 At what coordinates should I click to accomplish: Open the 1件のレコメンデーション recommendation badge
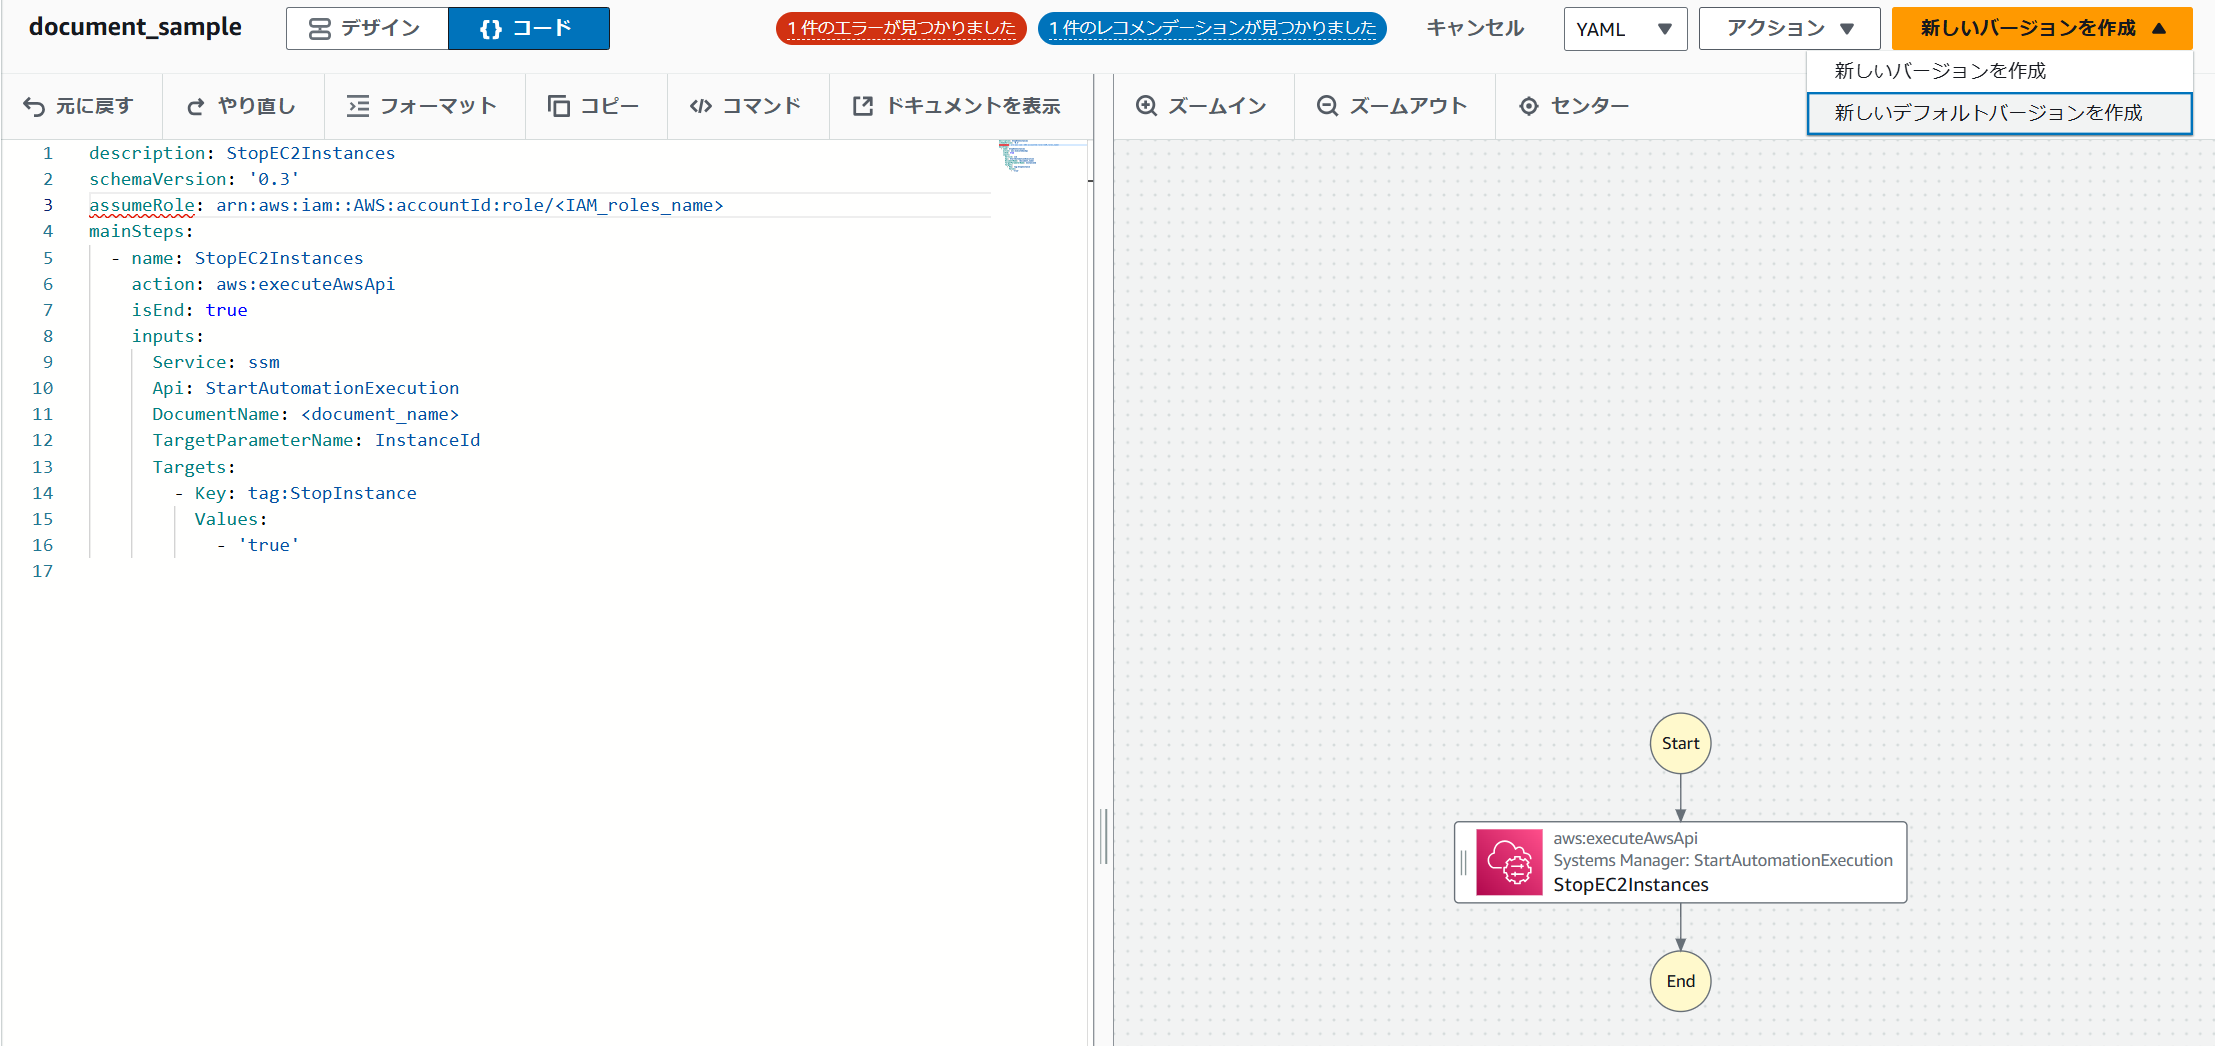pos(1212,28)
